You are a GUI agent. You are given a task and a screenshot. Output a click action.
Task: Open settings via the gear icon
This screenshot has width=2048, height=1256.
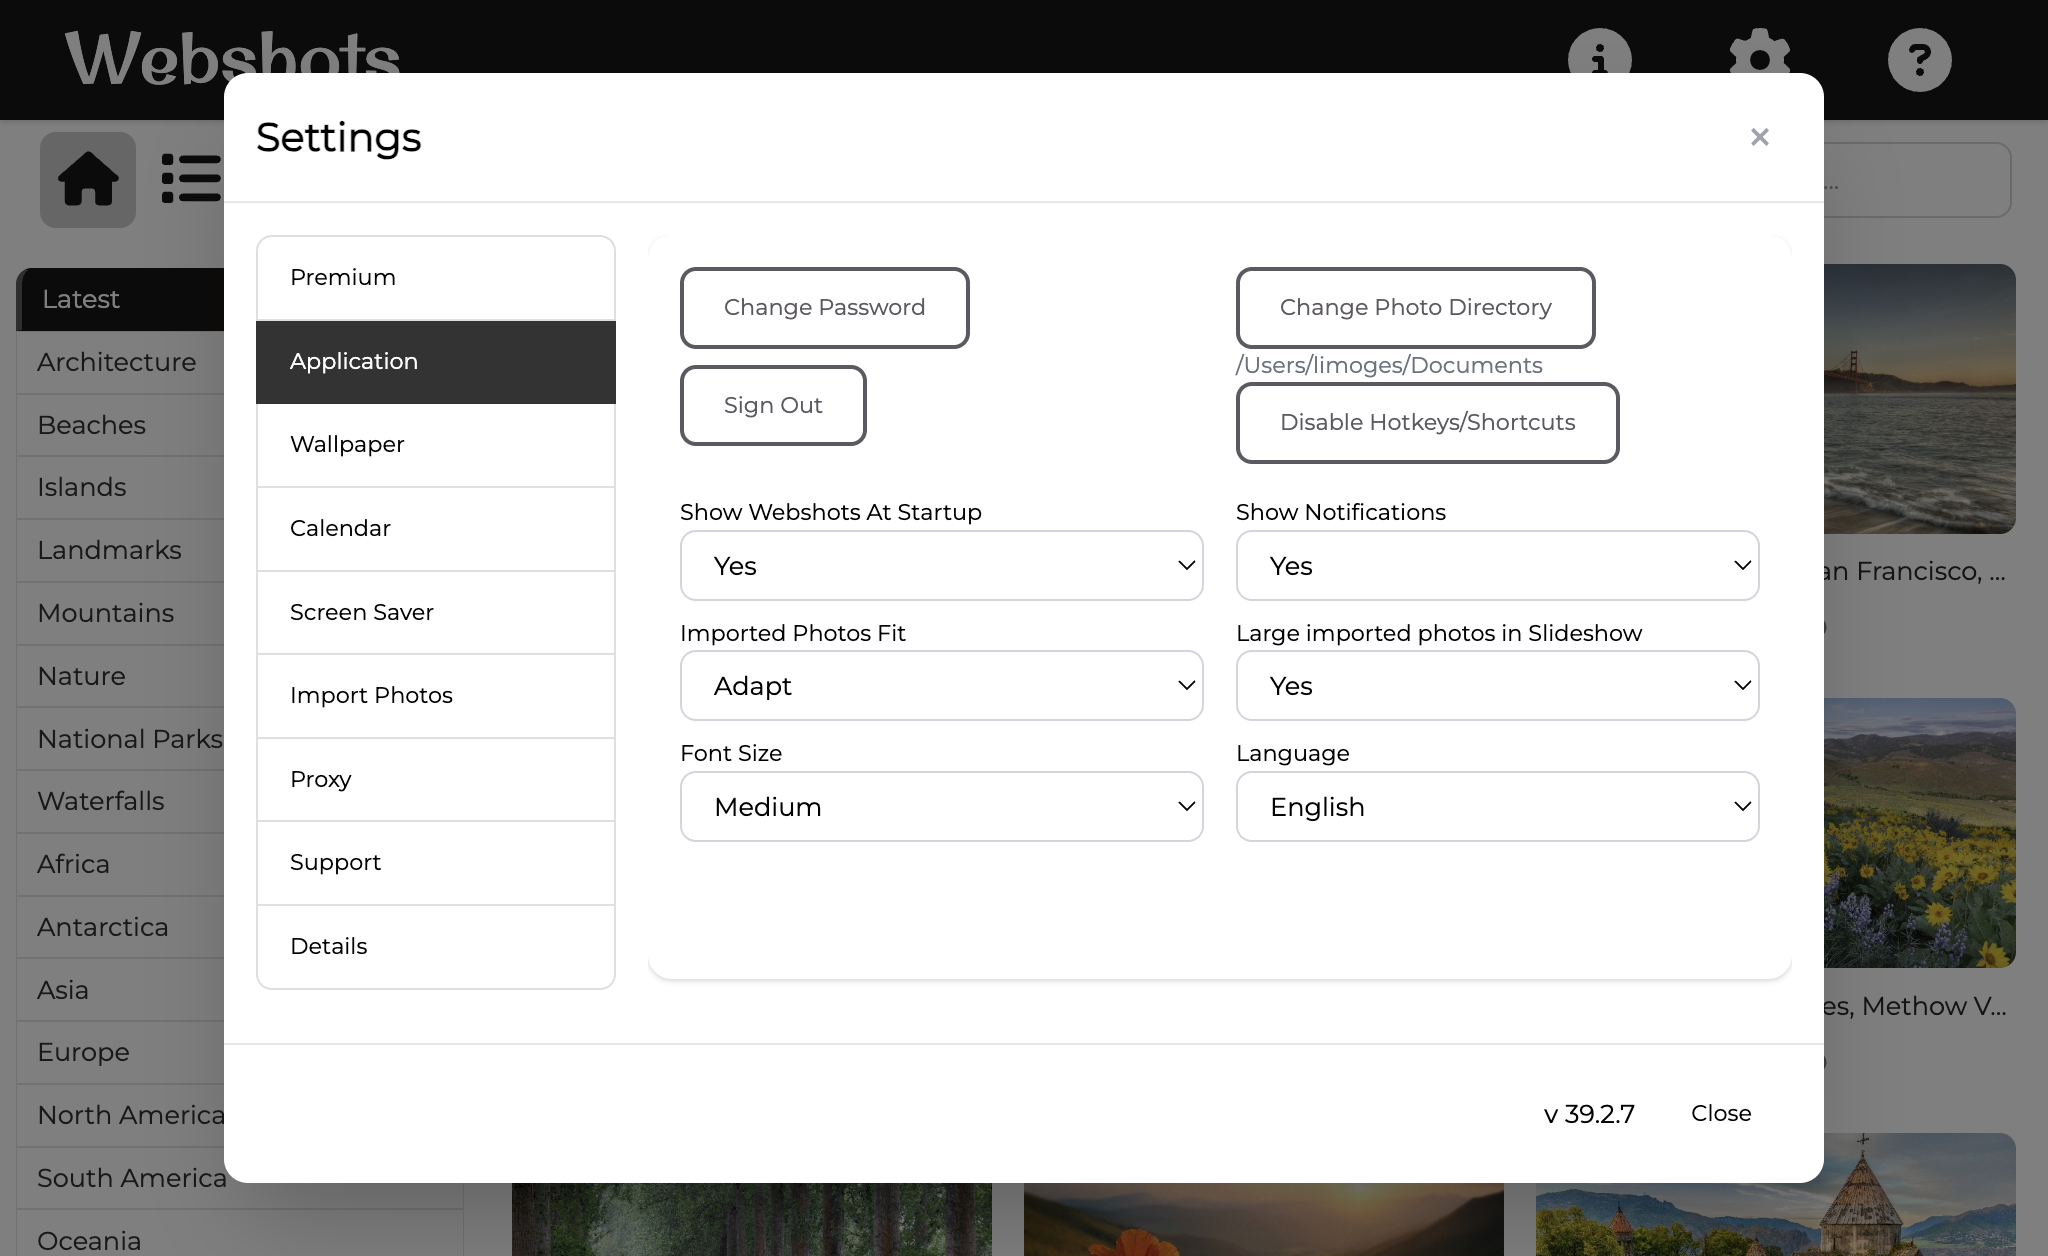1759,52
